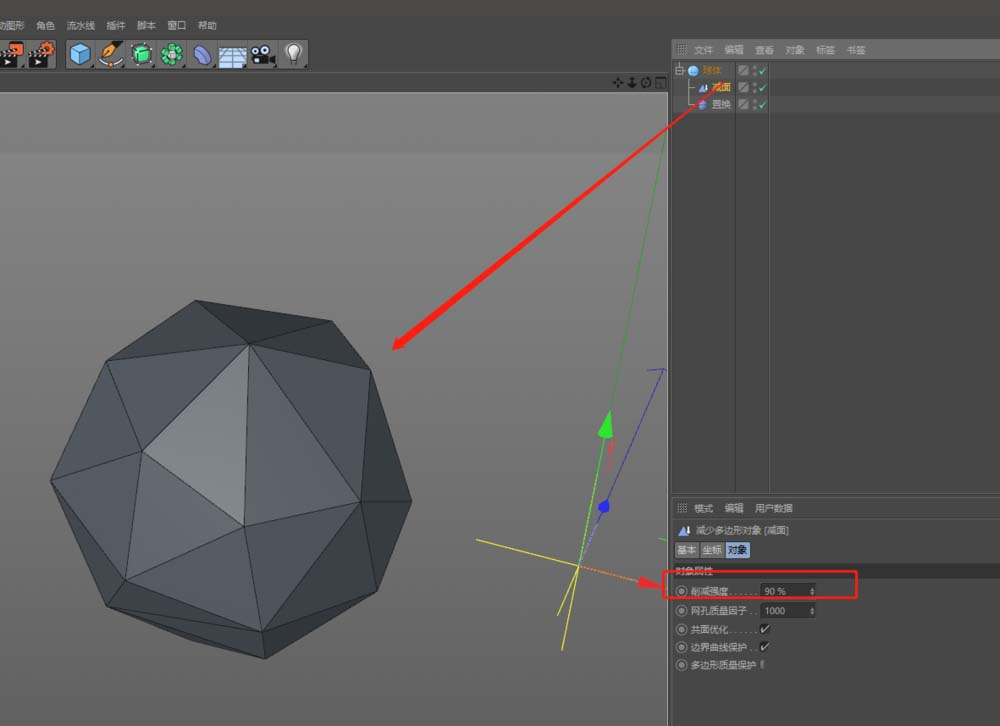Image resolution: width=1000 pixels, height=726 pixels.
Task: Select the Cube primitive tool
Action: pos(80,54)
